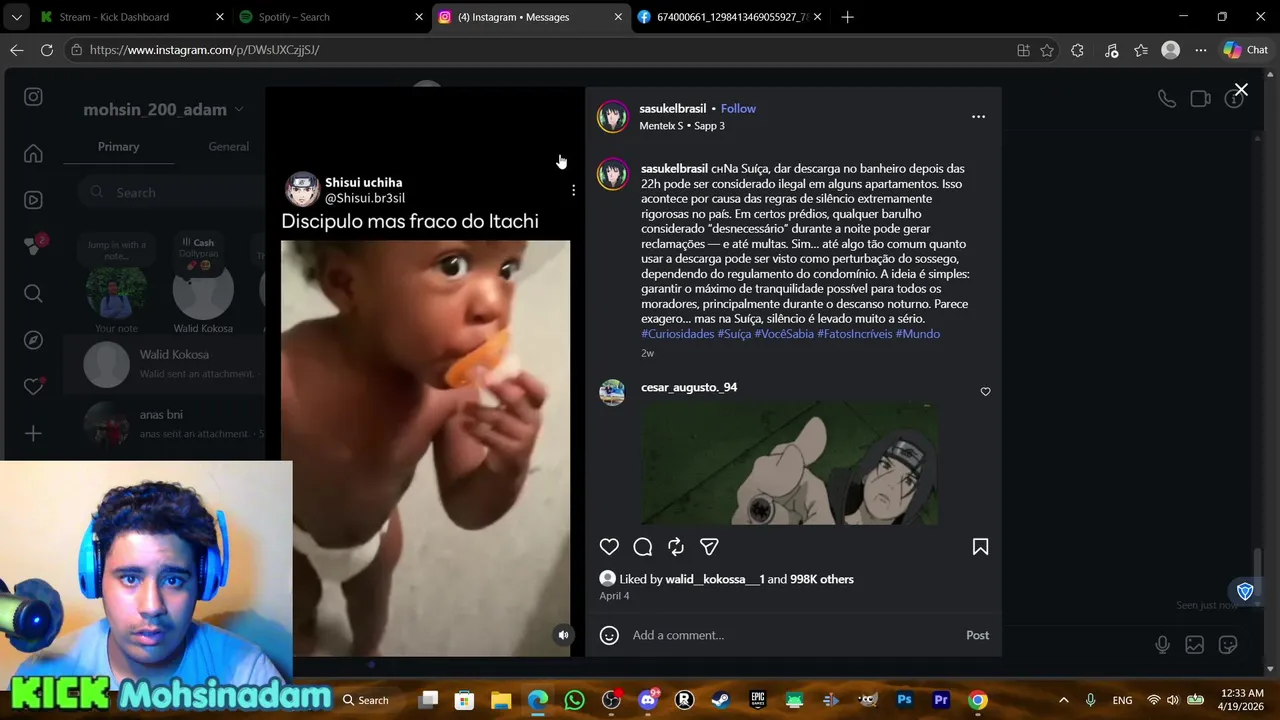This screenshot has width=1280, height=720.
Task: Open the three-dot menu on the Shisui uchiha video
Action: pyautogui.click(x=573, y=190)
